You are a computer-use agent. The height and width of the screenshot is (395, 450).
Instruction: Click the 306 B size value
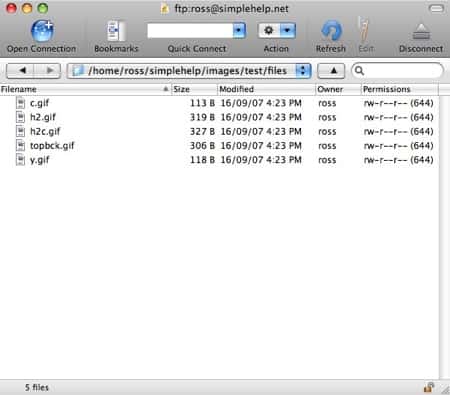coord(202,146)
